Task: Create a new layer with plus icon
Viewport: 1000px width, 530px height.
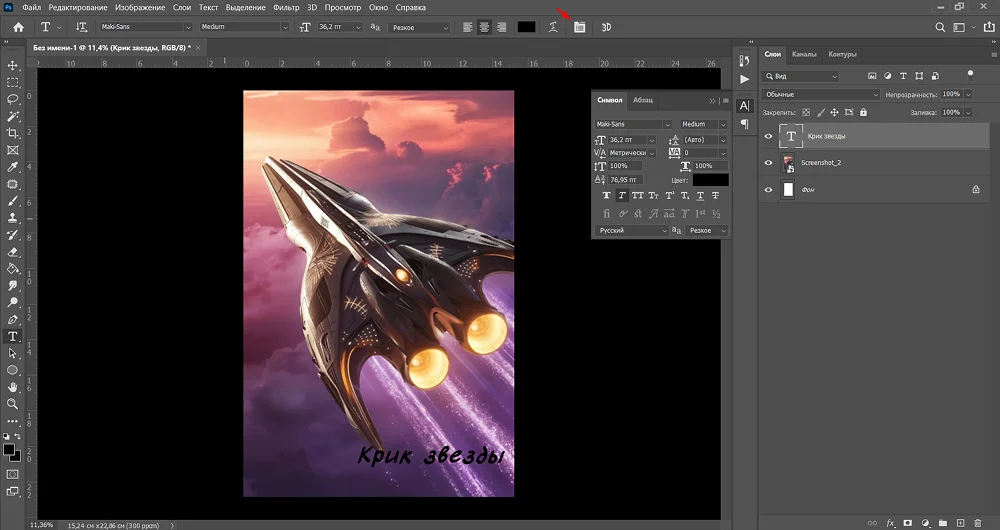Action: click(961, 523)
